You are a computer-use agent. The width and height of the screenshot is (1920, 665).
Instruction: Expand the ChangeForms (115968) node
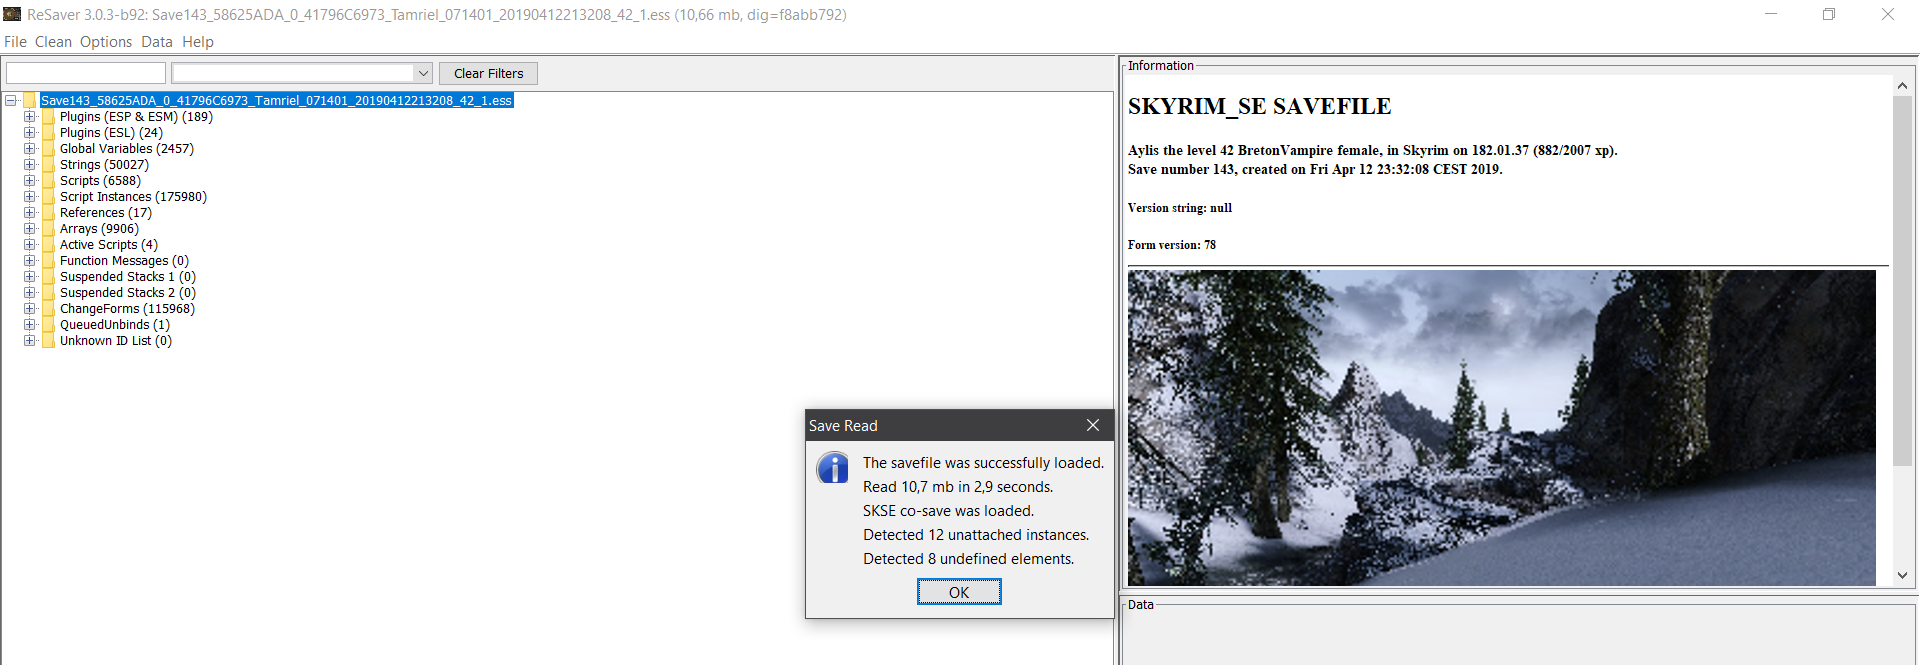pyautogui.click(x=30, y=308)
